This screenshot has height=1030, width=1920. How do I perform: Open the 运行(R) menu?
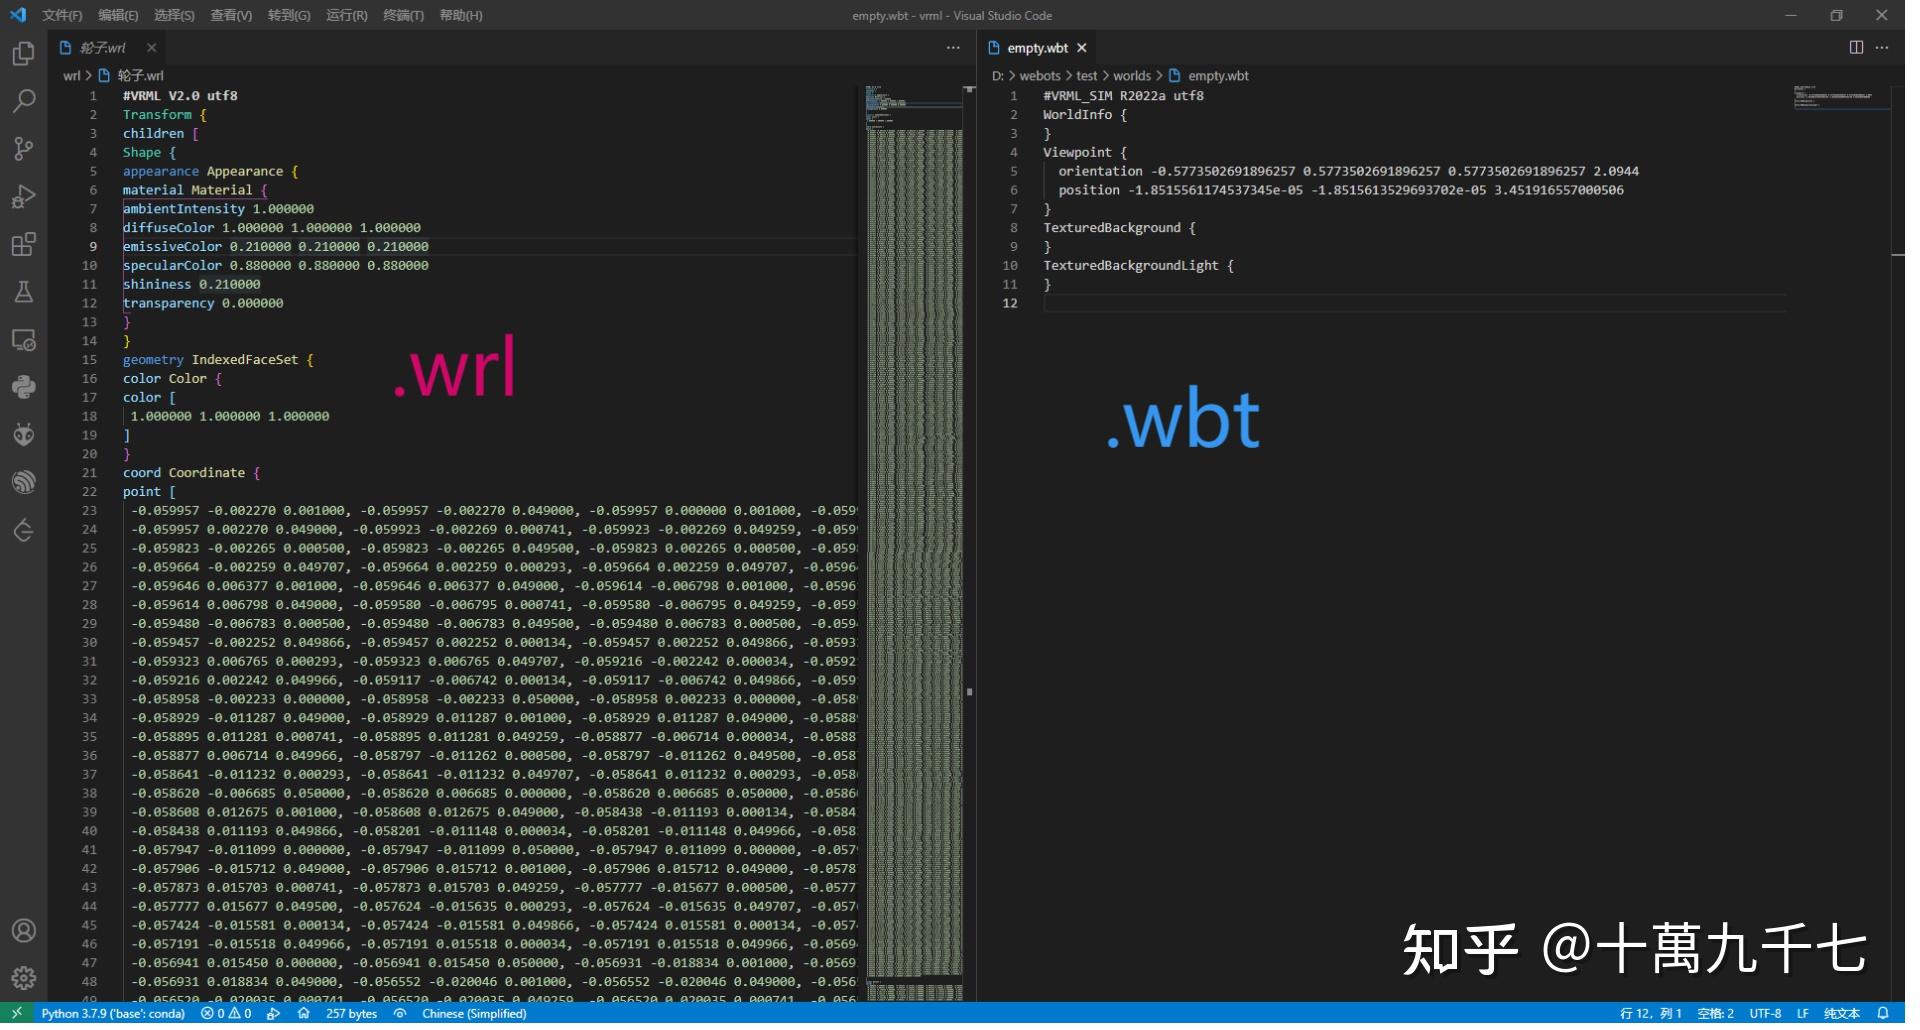tap(345, 15)
